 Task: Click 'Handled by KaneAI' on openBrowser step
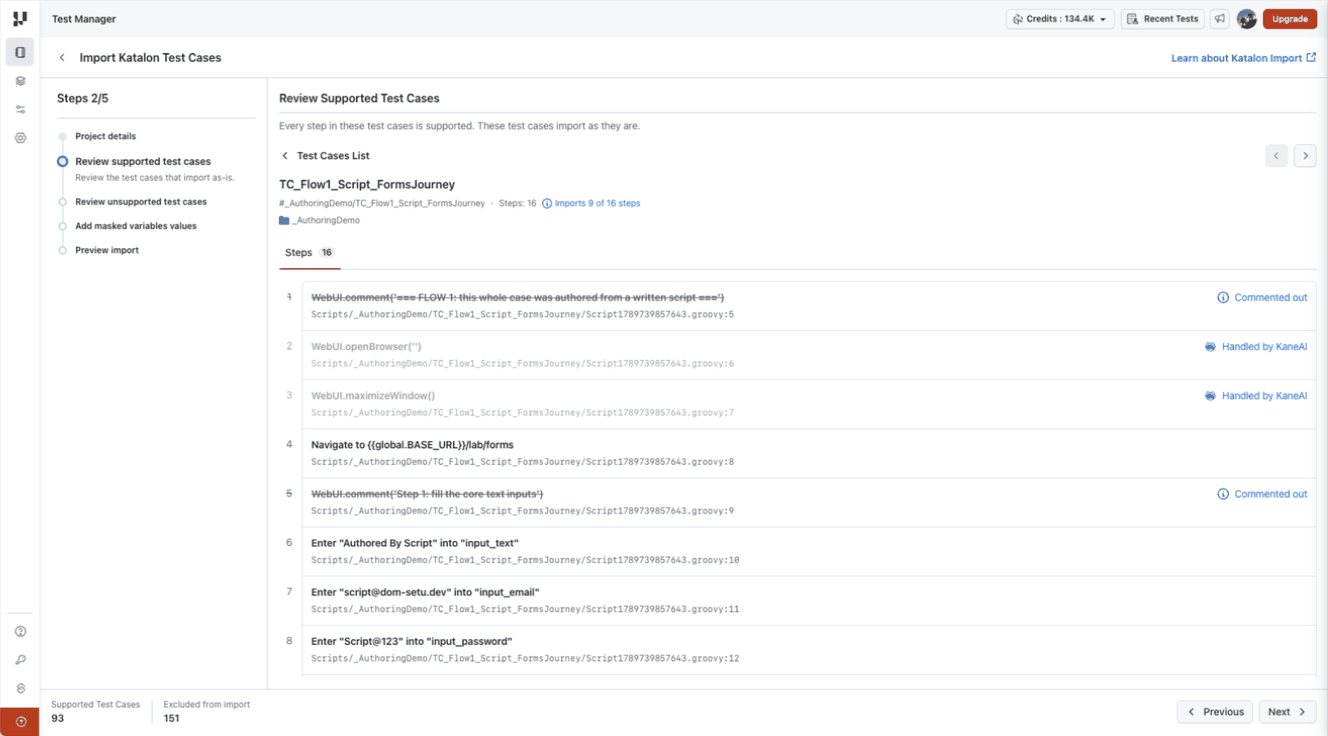click(x=1264, y=347)
